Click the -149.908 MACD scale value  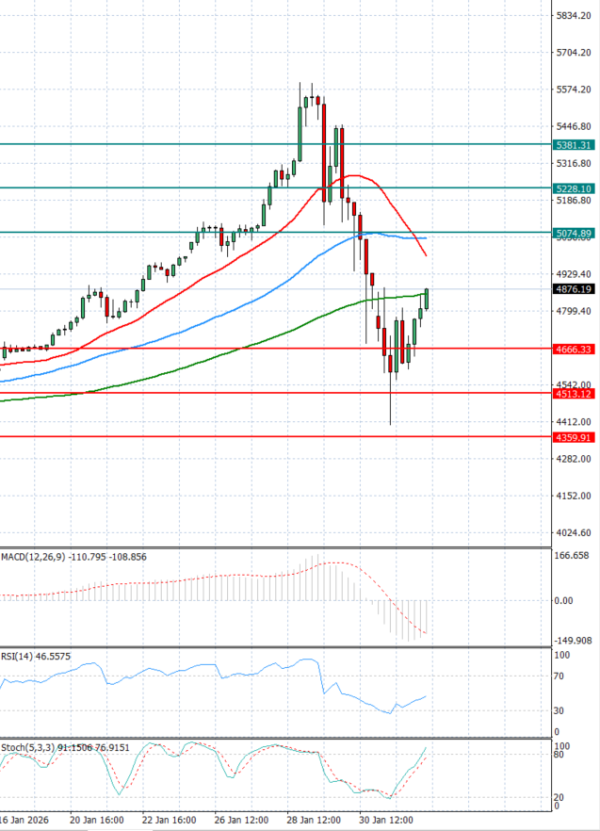click(573, 641)
